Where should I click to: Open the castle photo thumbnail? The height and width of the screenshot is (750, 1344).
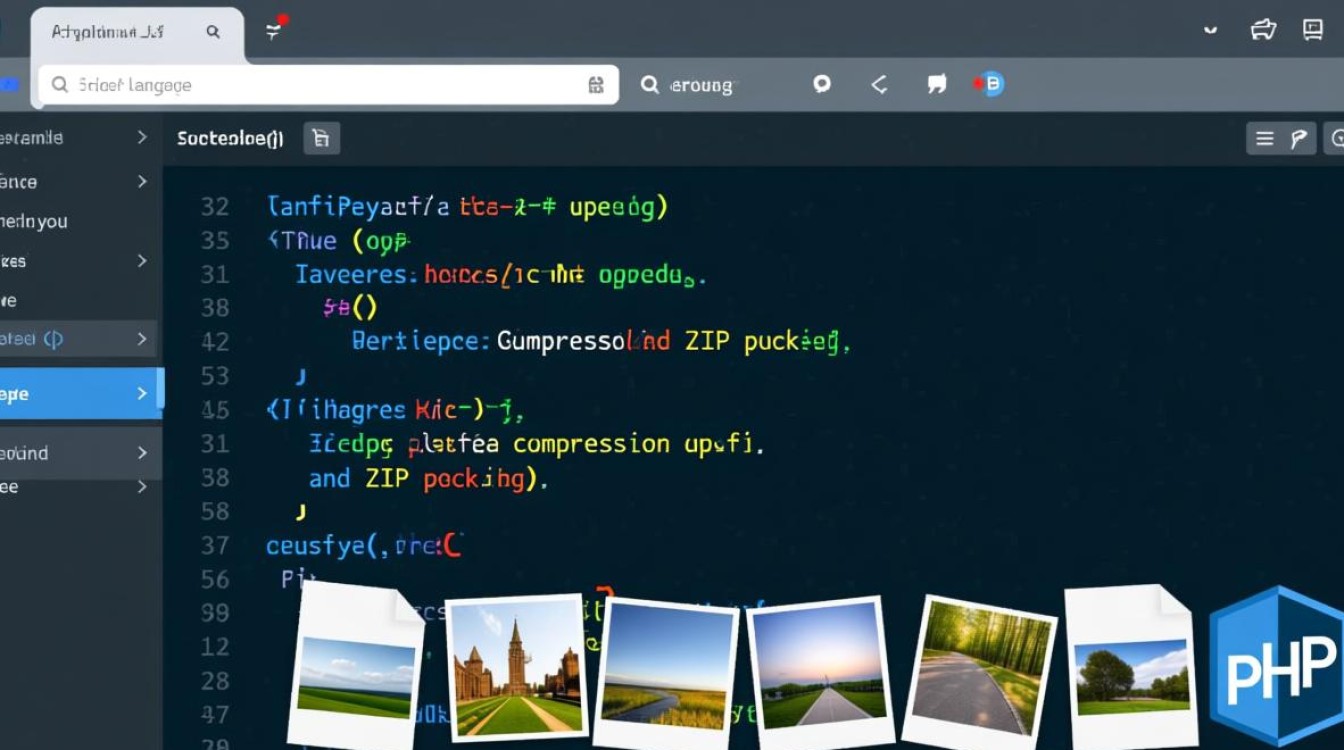click(x=517, y=665)
